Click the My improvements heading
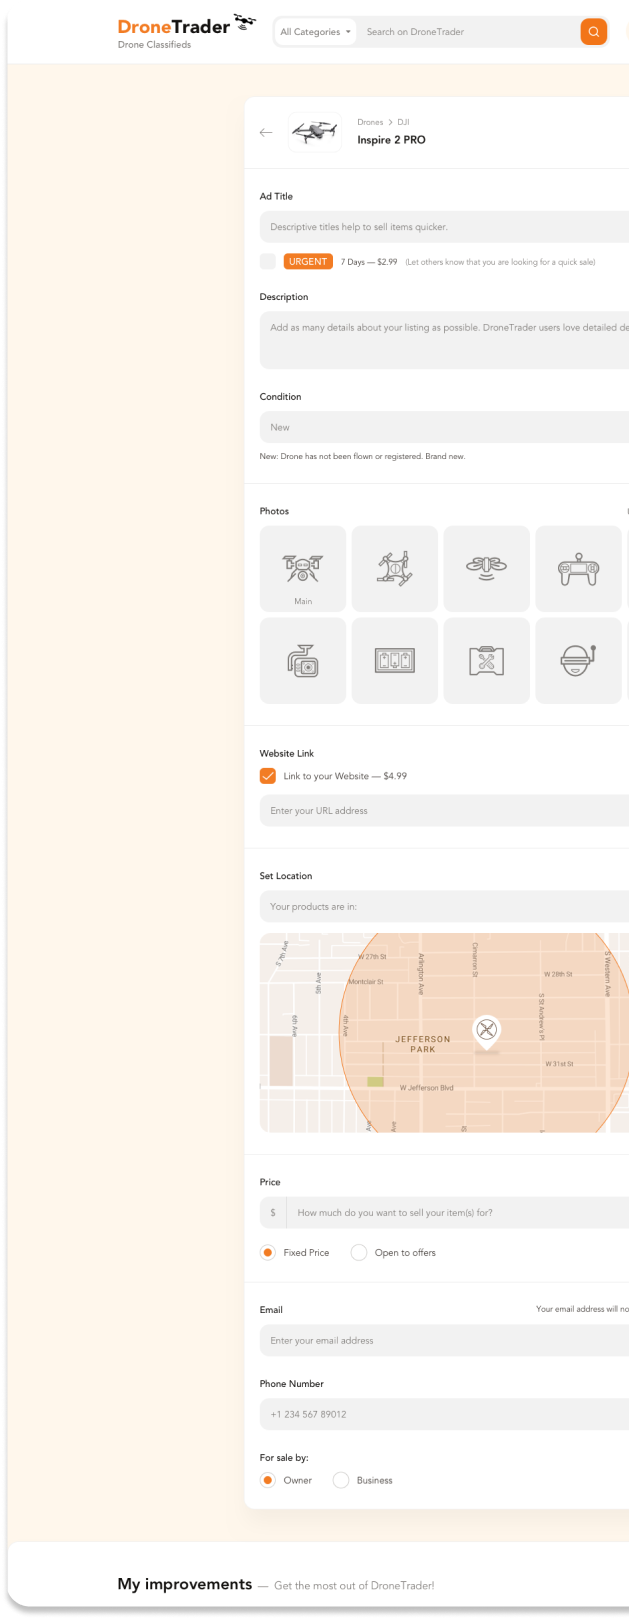Image resolution: width=629 pixels, height=1619 pixels. pyautogui.click(x=185, y=1584)
